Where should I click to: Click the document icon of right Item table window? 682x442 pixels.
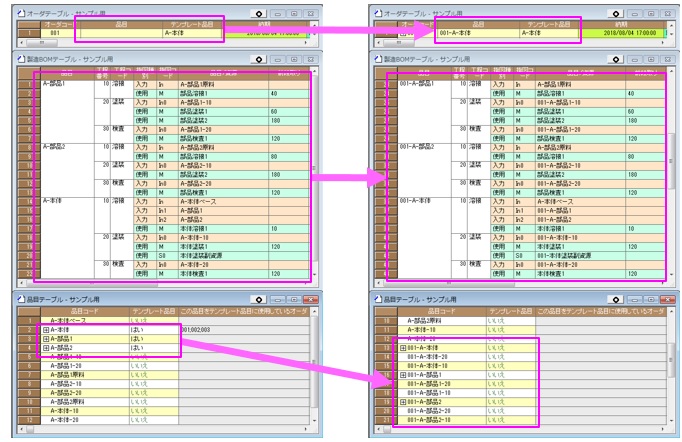377,299
